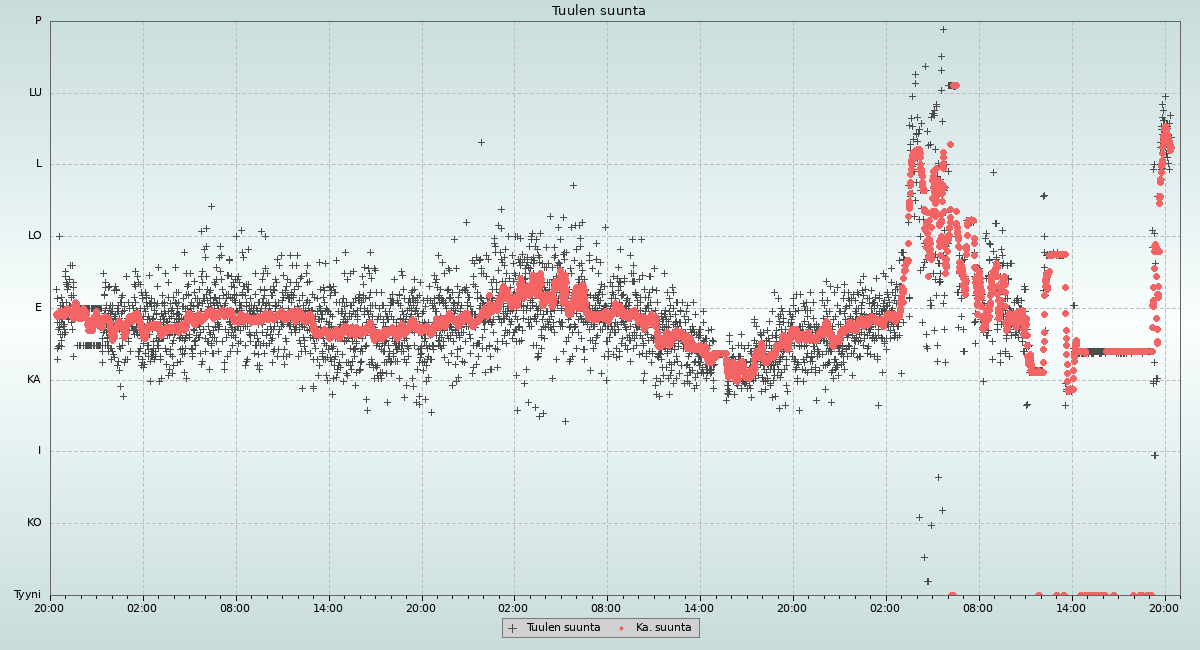Click the 'I' direction axis label
Screen dimensions: 1200x650
(40, 451)
